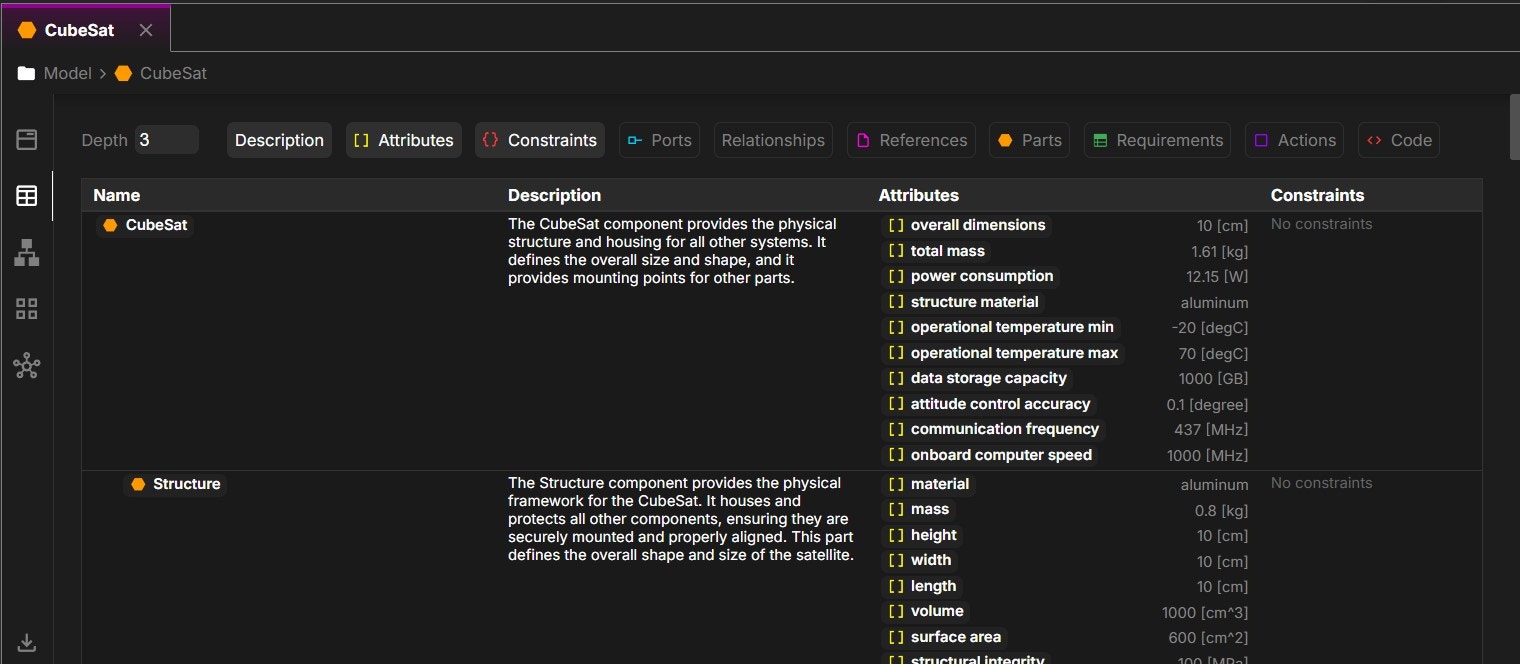Click the 0.8 [kg] value
This screenshot has height=664, width=1520.
pos(1222,510)
